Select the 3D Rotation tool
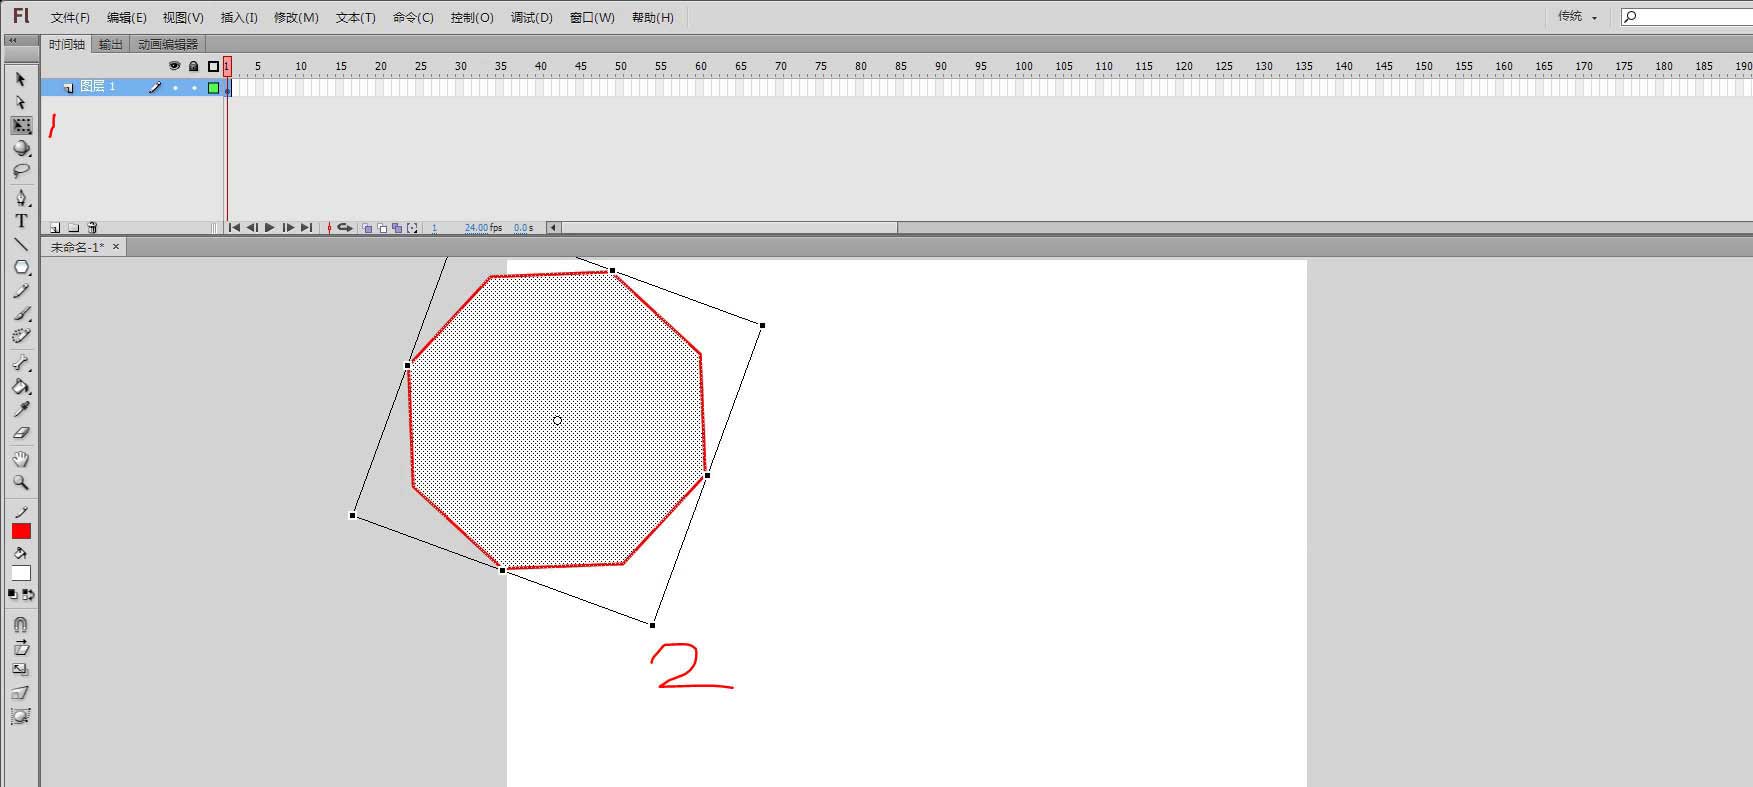 (21, 148)
